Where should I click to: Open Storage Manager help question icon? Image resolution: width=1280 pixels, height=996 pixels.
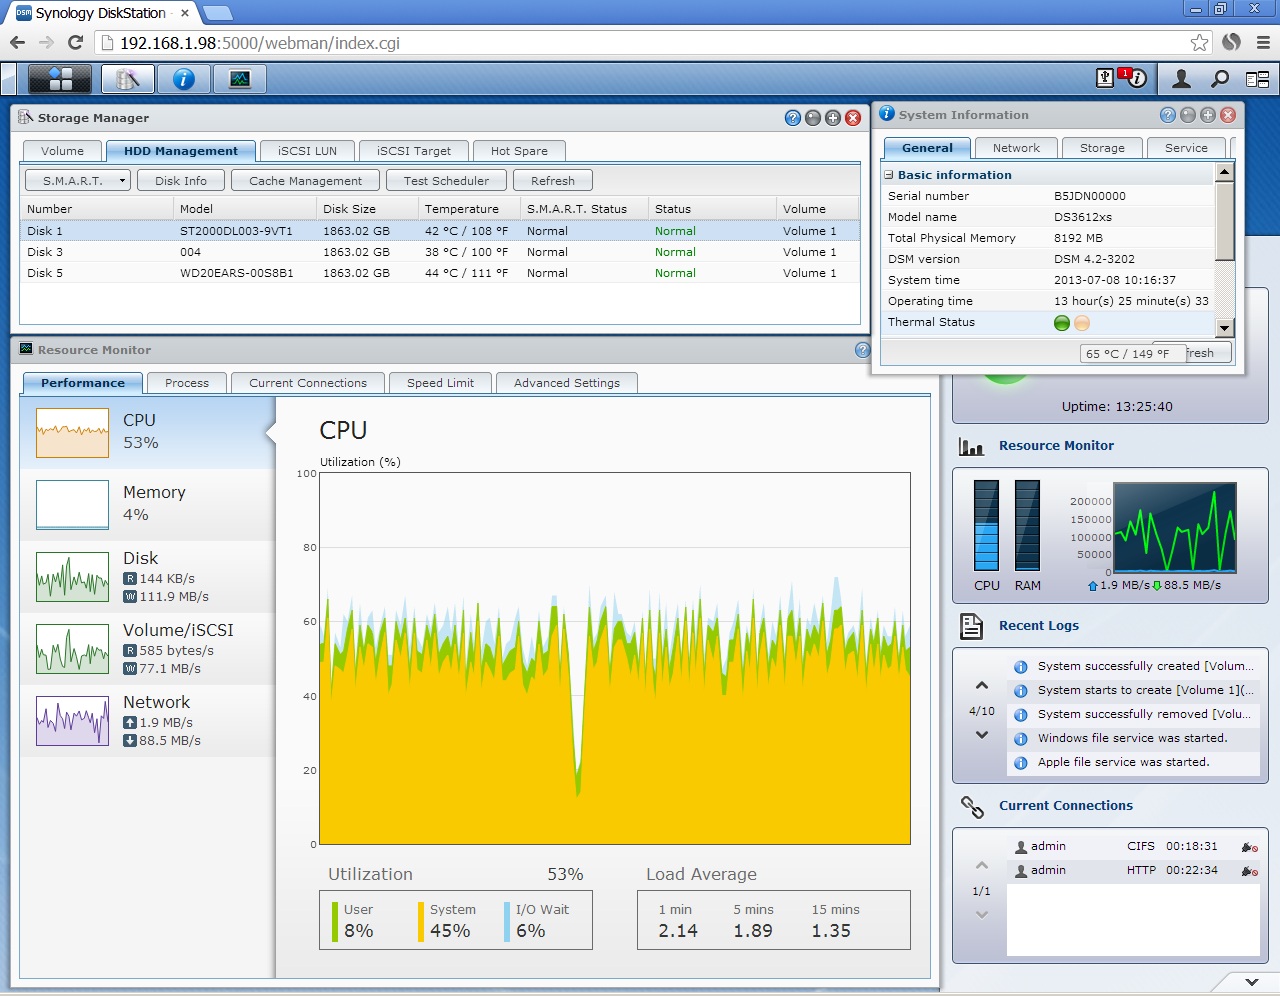pos(792,118)
